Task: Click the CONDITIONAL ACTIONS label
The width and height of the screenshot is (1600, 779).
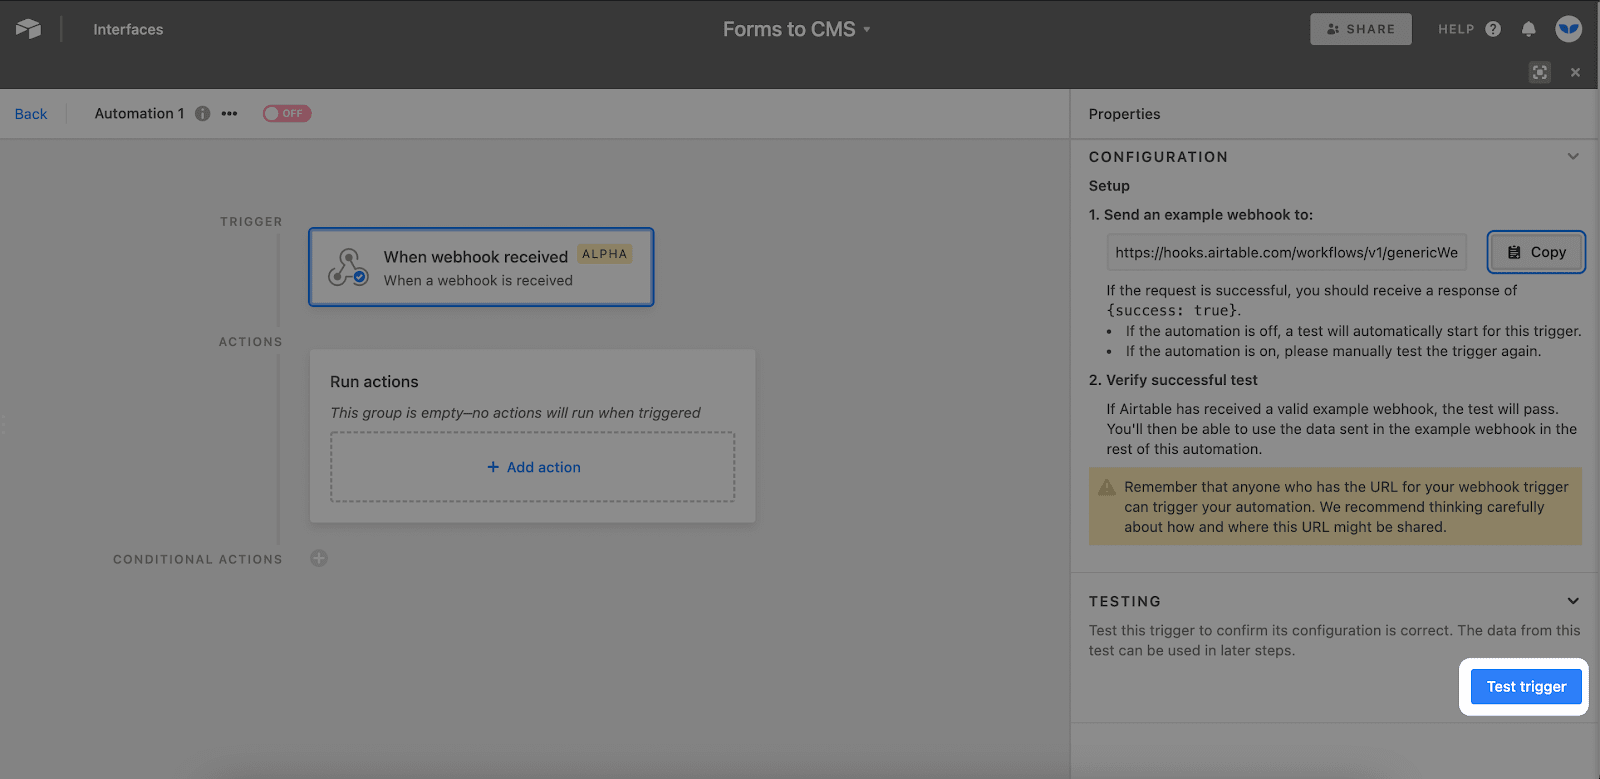Action: [198, 559]
